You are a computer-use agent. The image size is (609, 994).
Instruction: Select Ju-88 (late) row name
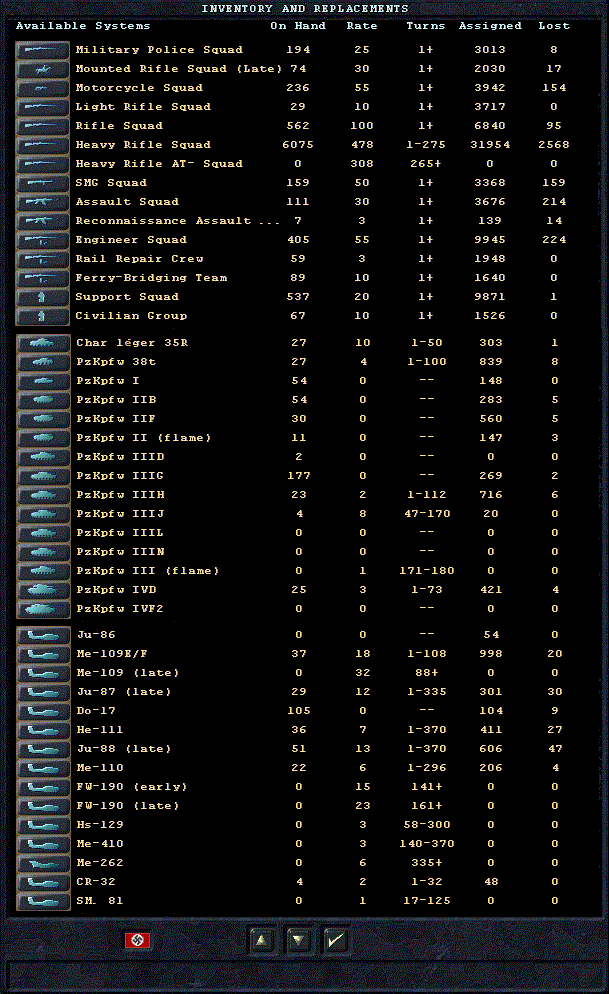pyautogui.click(x=124, y=749)
